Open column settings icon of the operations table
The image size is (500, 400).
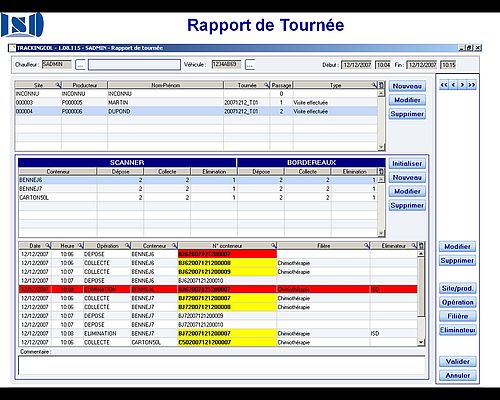click(421, 246)
